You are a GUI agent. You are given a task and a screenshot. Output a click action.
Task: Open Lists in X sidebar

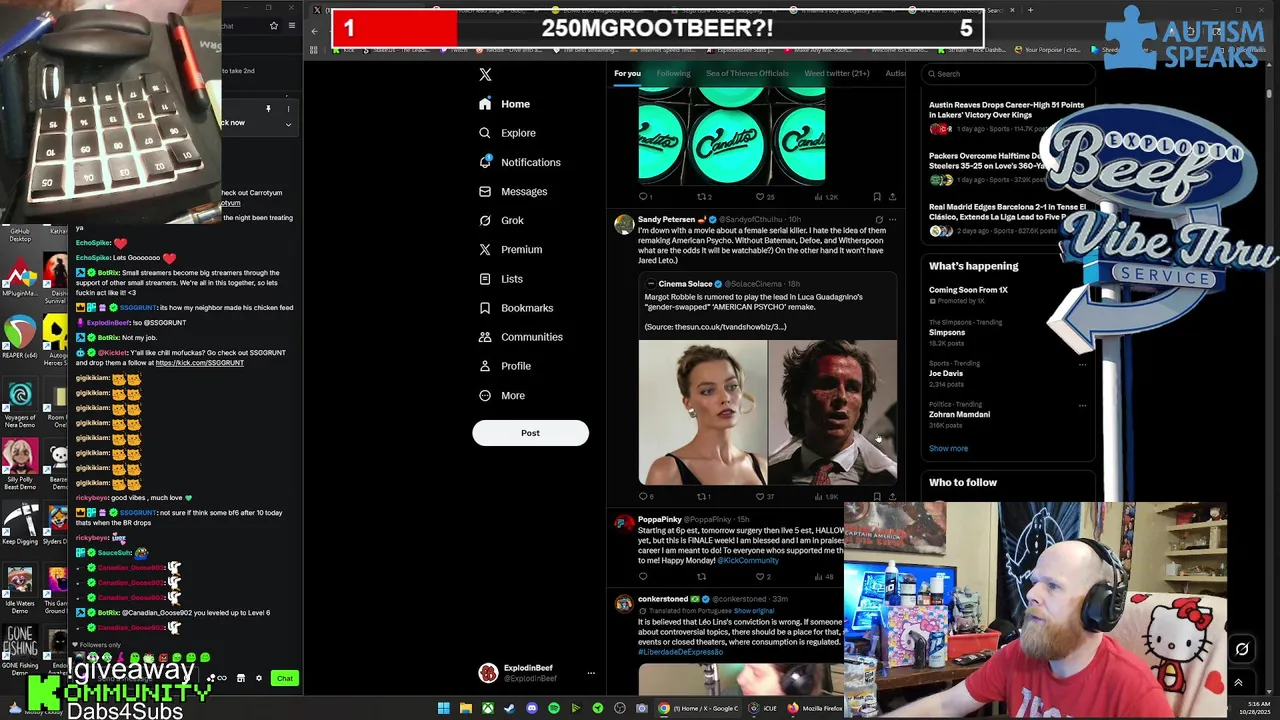coord(500,279)
